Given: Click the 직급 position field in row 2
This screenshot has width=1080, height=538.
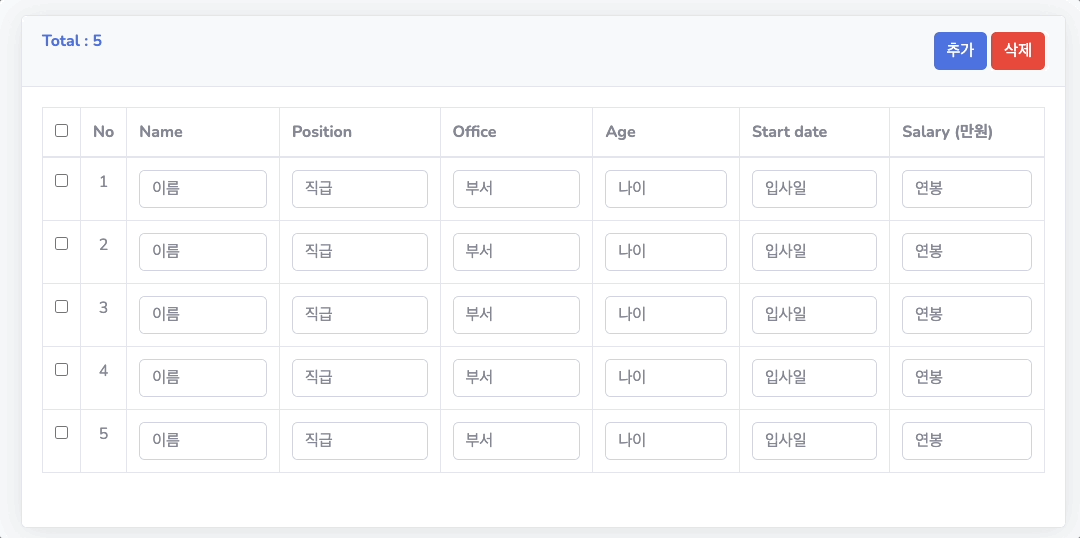Looking at the screenshot, I should click(360, 251).
